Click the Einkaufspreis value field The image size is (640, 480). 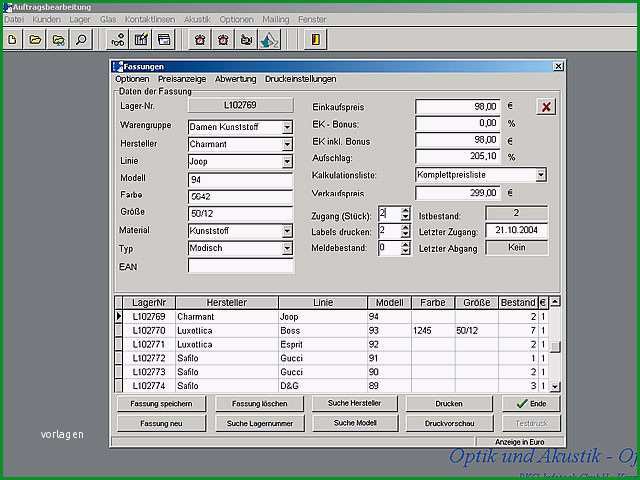click(x=458, y=107)
